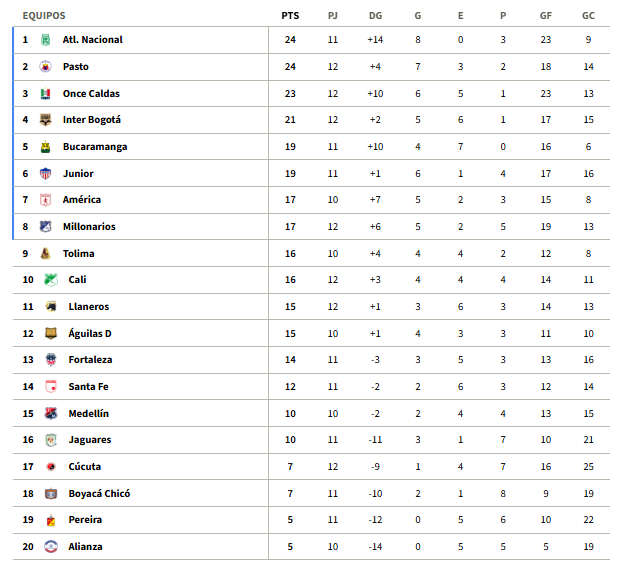Image resolution: width=626 pixels, height=567 pixels.
Task: Click the Pasto club logo
Action: pos(45,67)
